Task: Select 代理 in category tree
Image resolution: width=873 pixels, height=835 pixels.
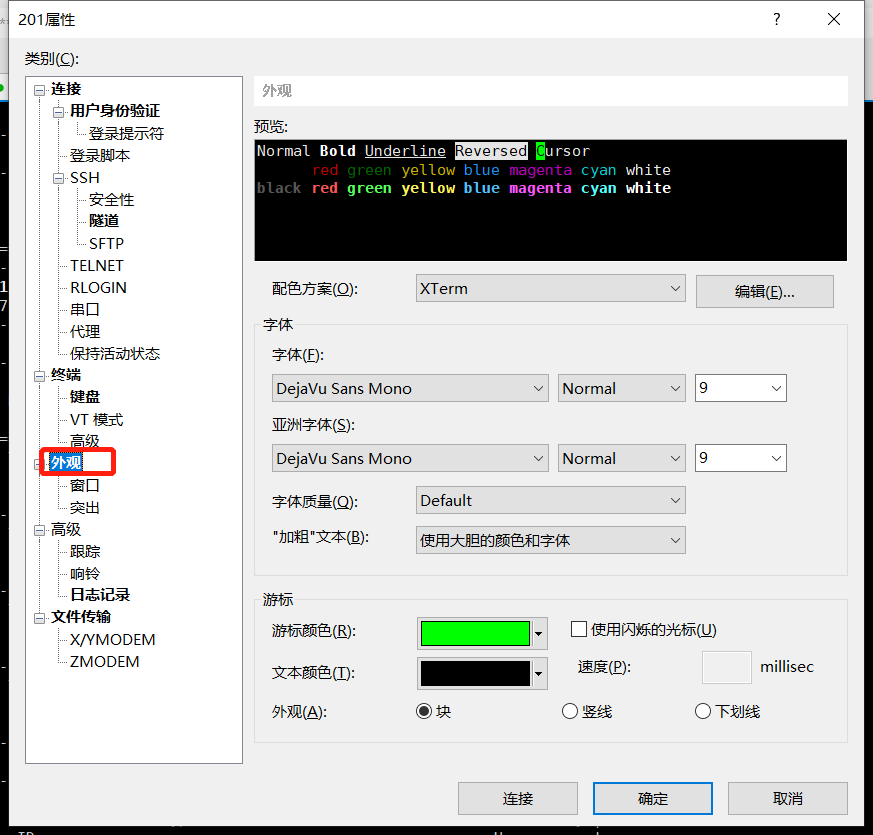Action: pyautogui.click(x=85, y=332)
